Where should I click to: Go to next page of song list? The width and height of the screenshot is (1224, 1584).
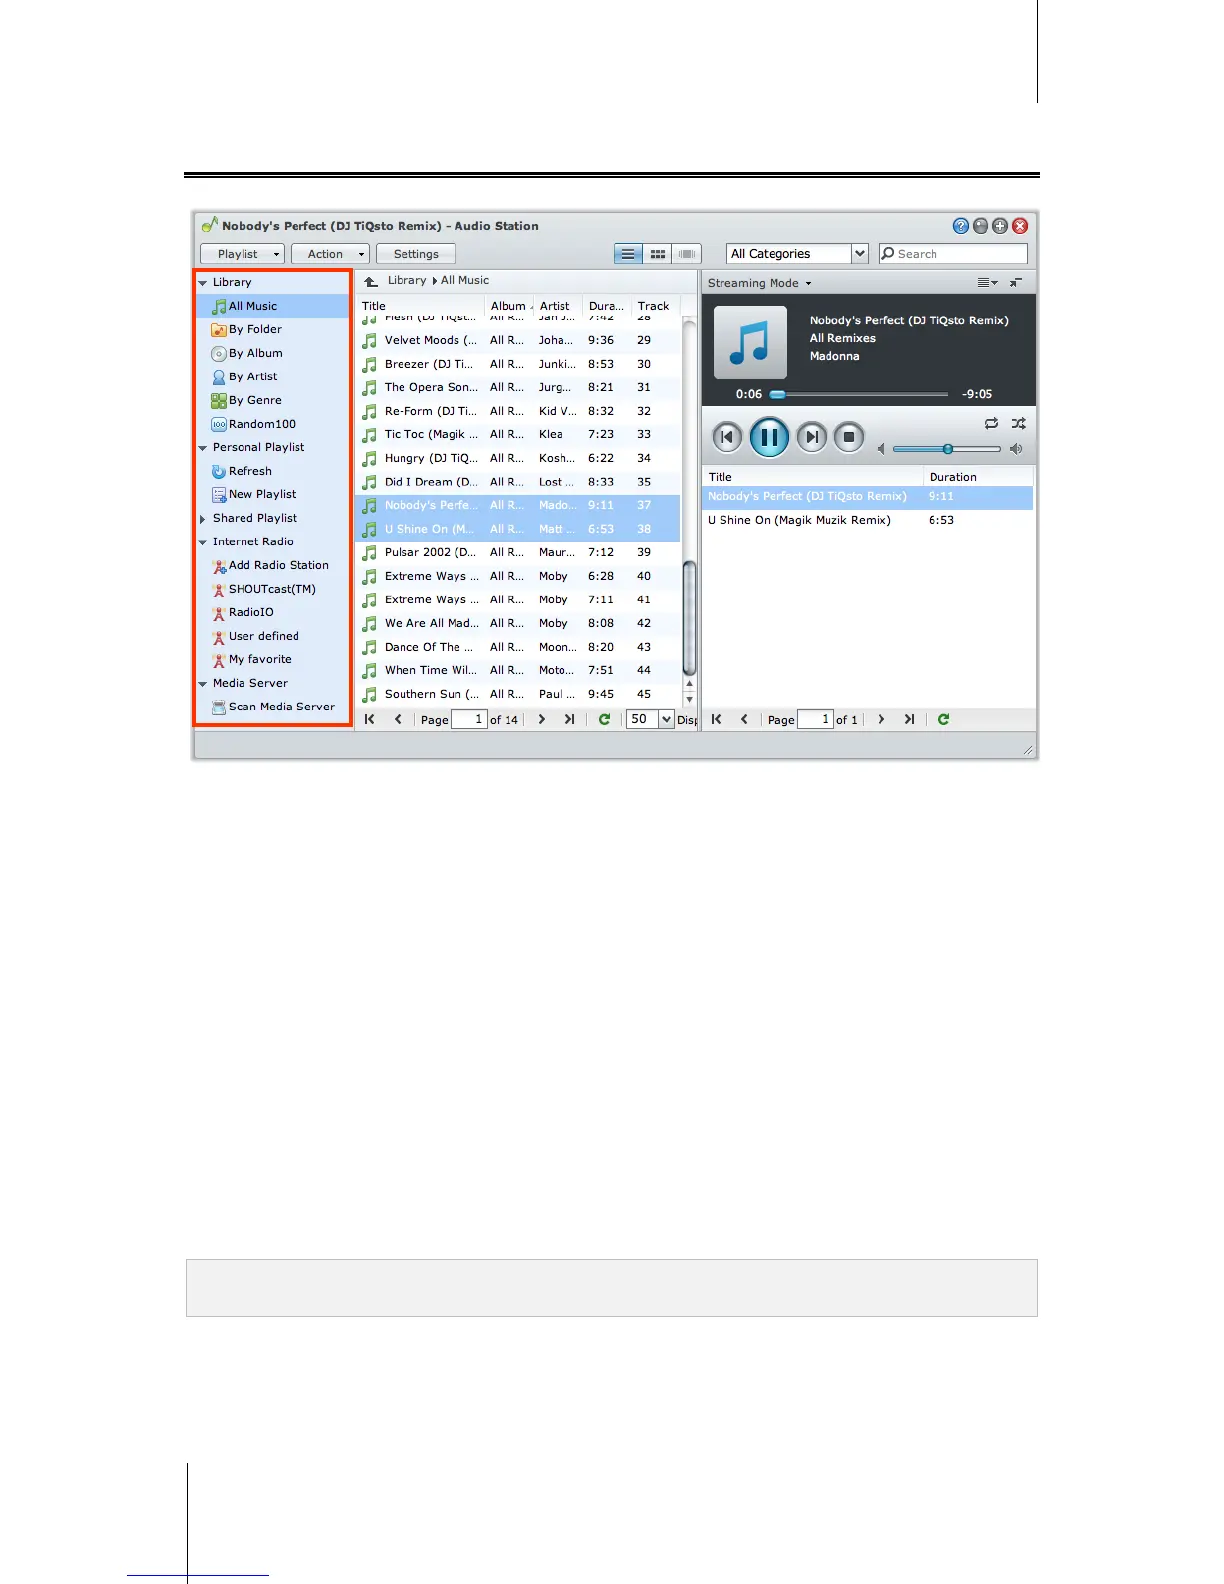pos(542,719)
